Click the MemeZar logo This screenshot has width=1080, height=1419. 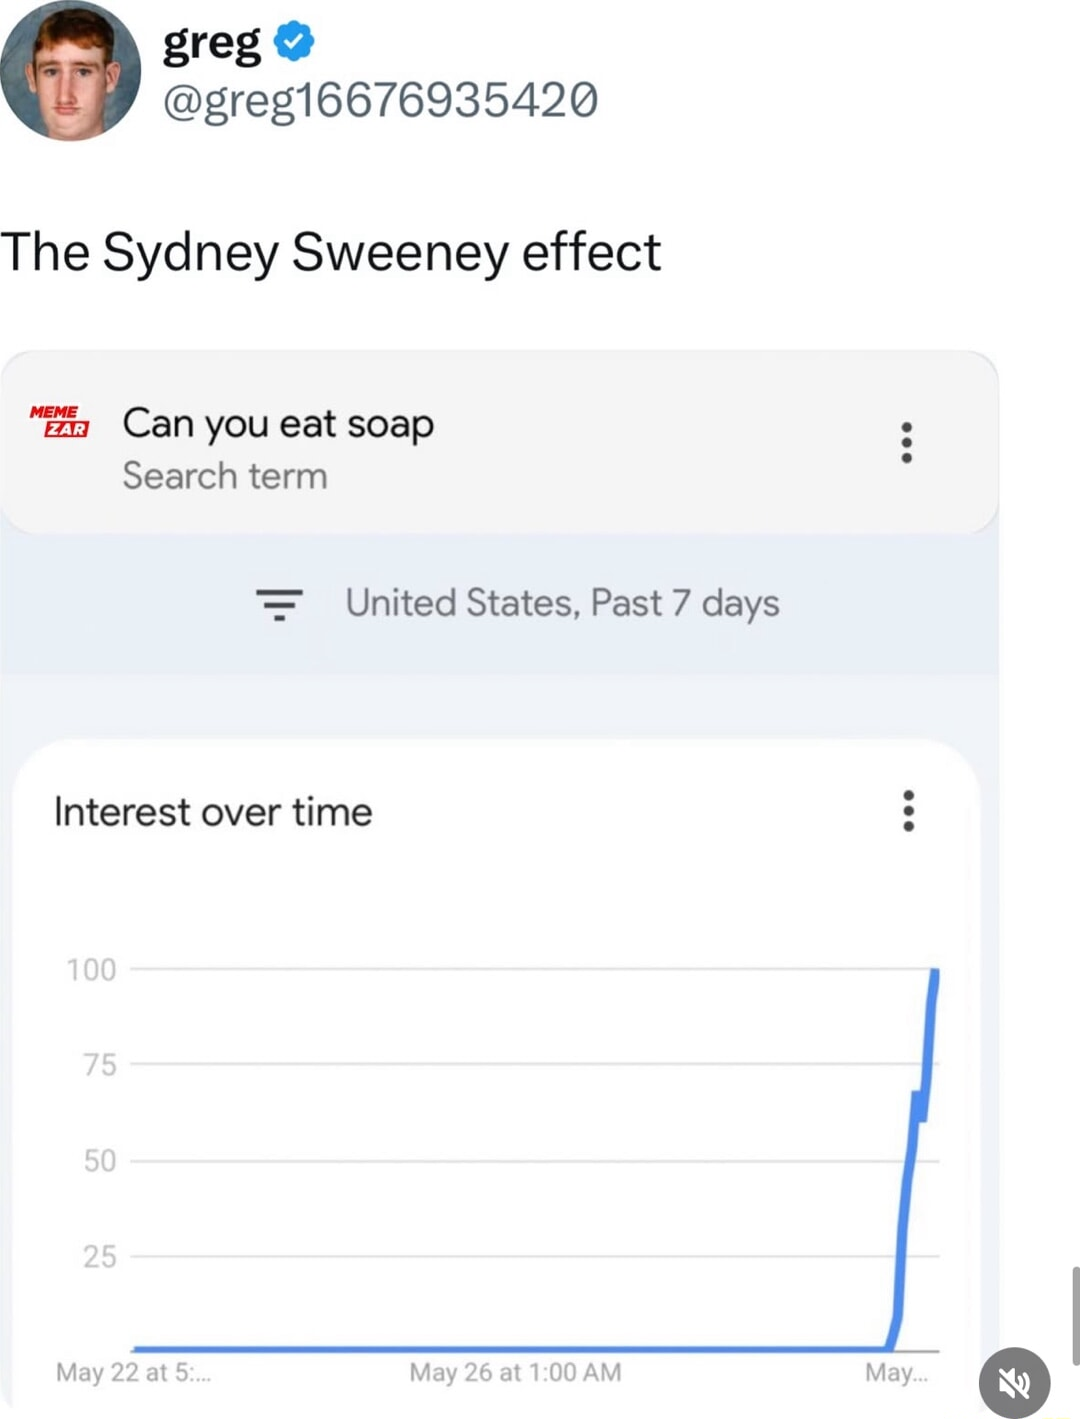[x=60, y=421]
